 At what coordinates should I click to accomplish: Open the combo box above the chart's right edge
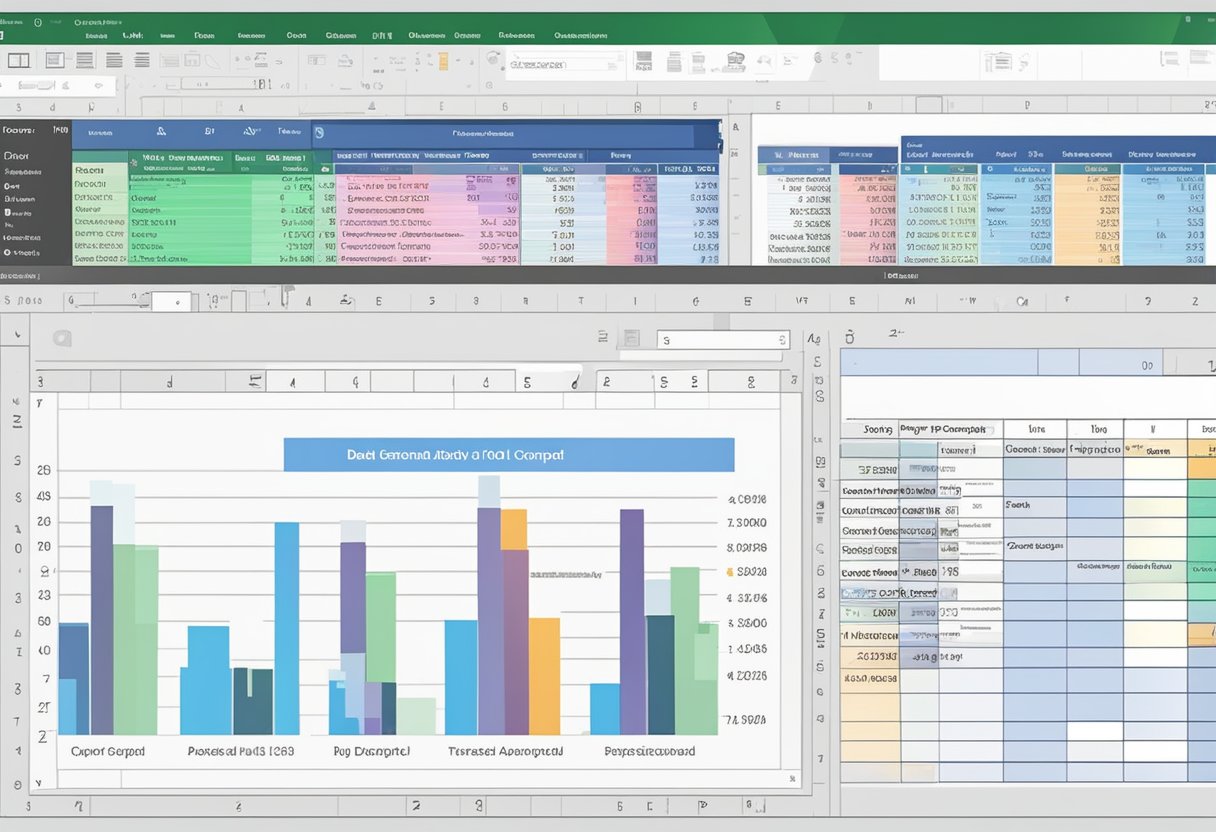723,340
